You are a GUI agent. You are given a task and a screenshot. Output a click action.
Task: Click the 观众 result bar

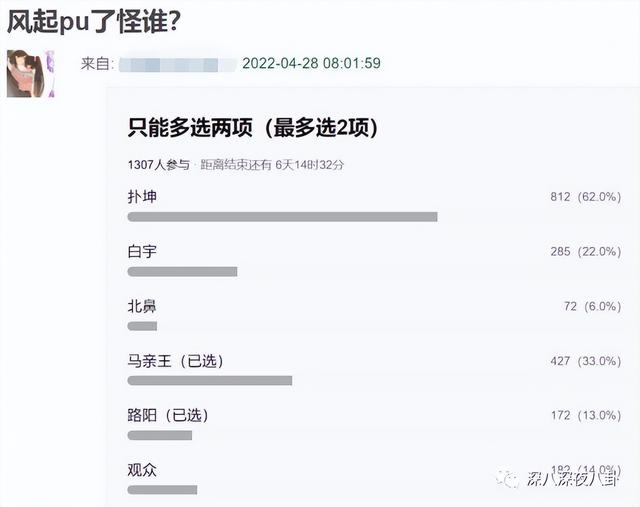coord(162,490)
